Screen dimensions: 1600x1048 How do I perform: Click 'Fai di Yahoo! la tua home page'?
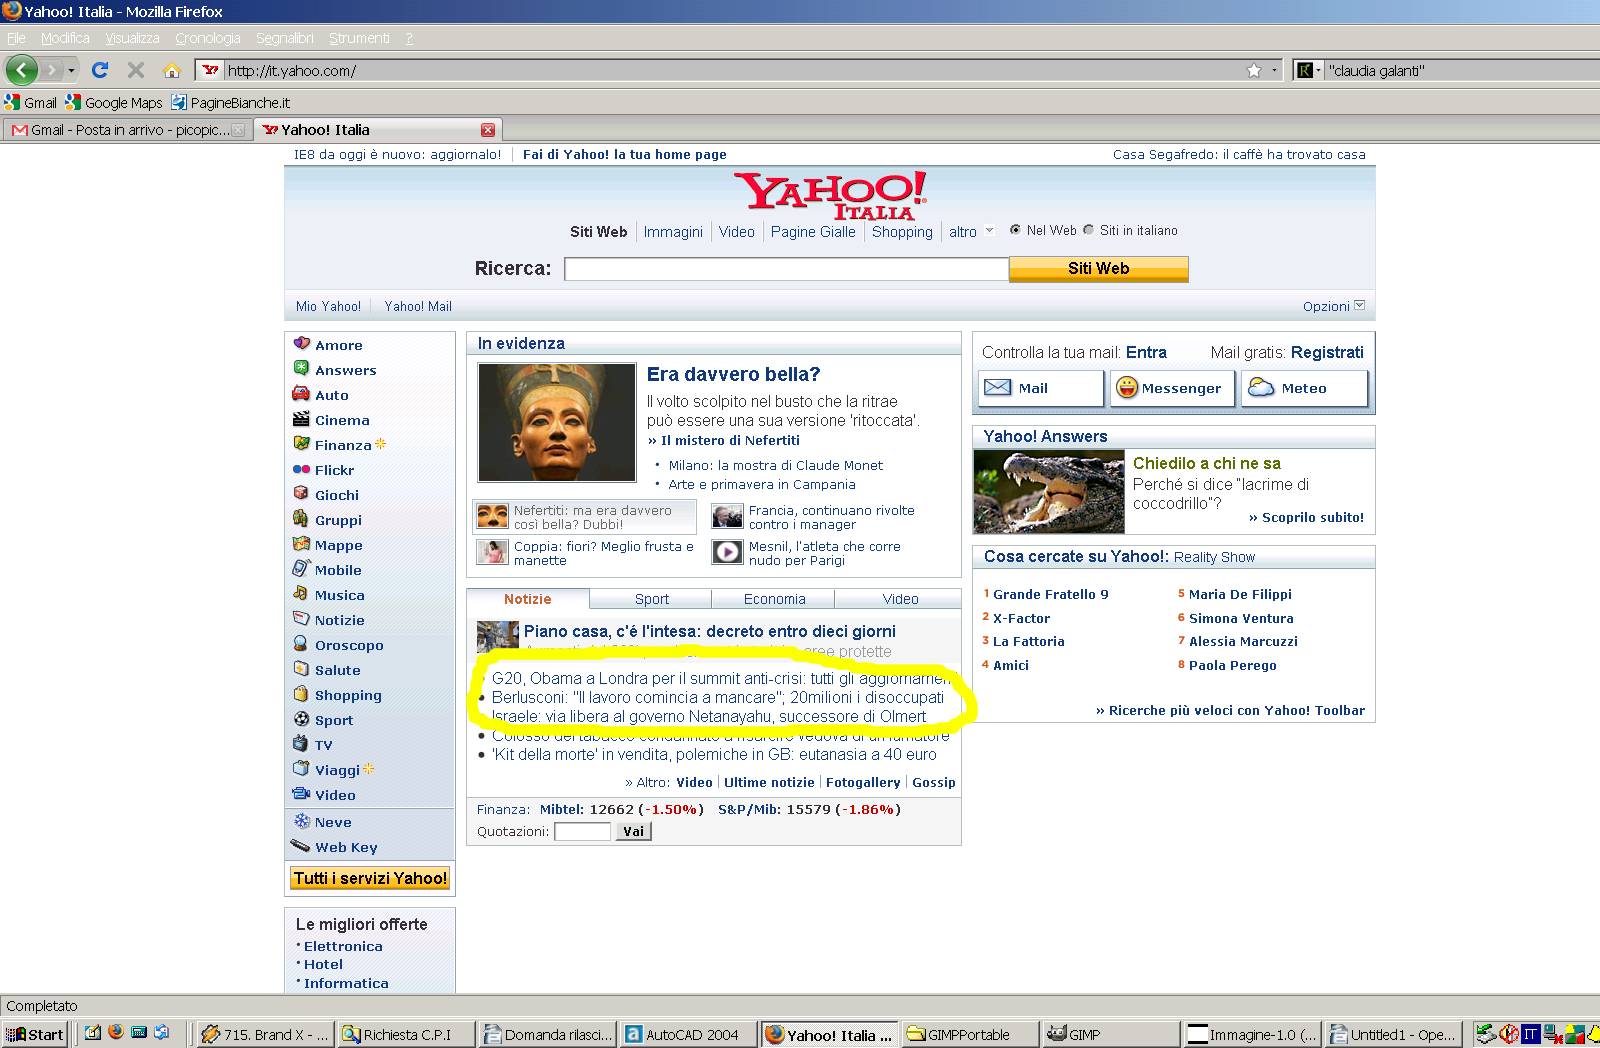tap(625, 154)
